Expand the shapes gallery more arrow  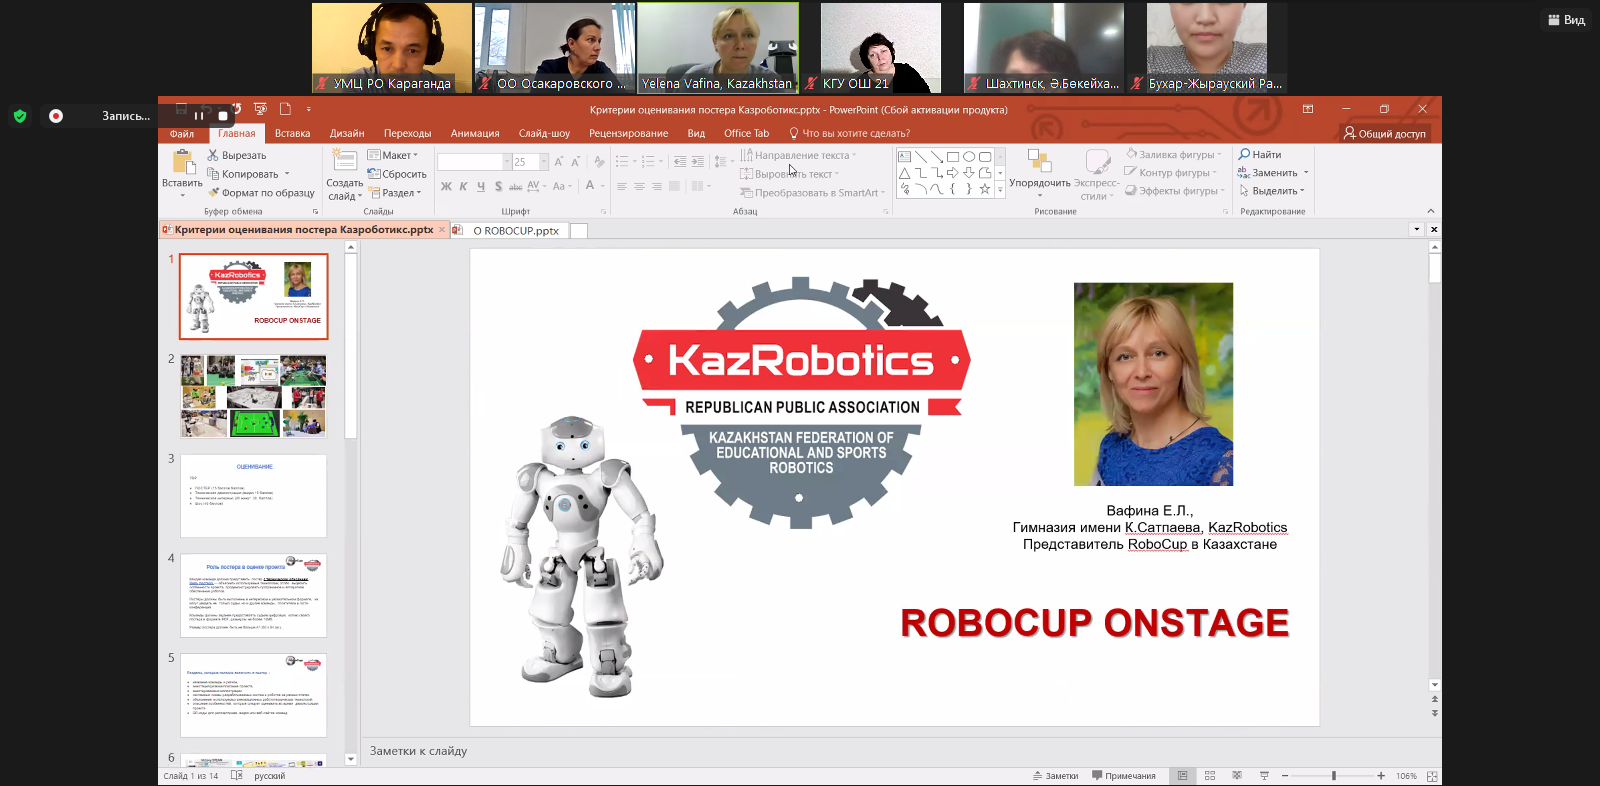1000,190
